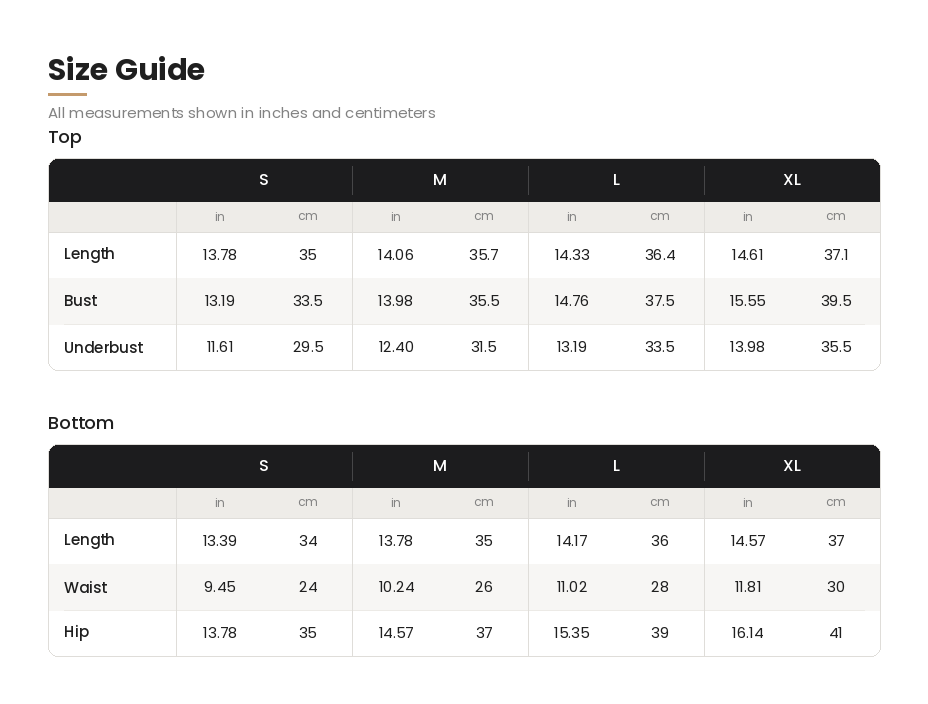The image size is (928, 704).
Task: Click the measurements subtitle text
Action: click(x=241, y=113)
